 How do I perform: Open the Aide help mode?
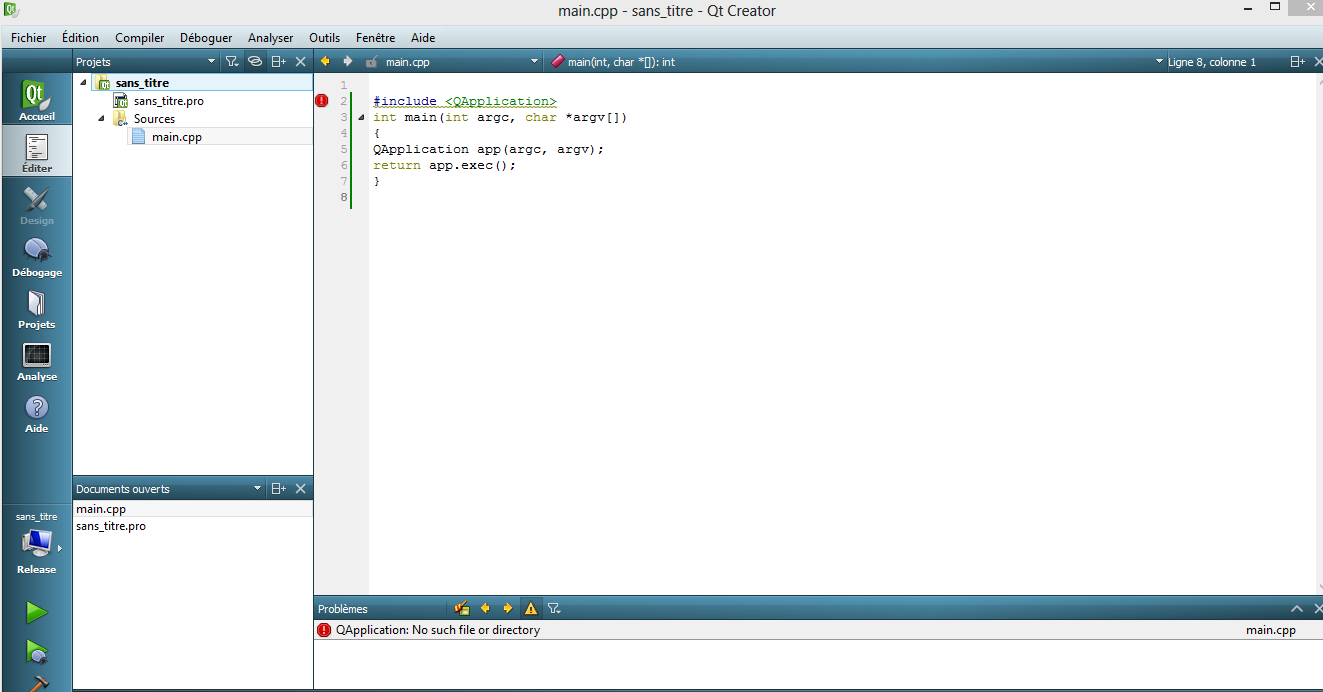point(36,412)
